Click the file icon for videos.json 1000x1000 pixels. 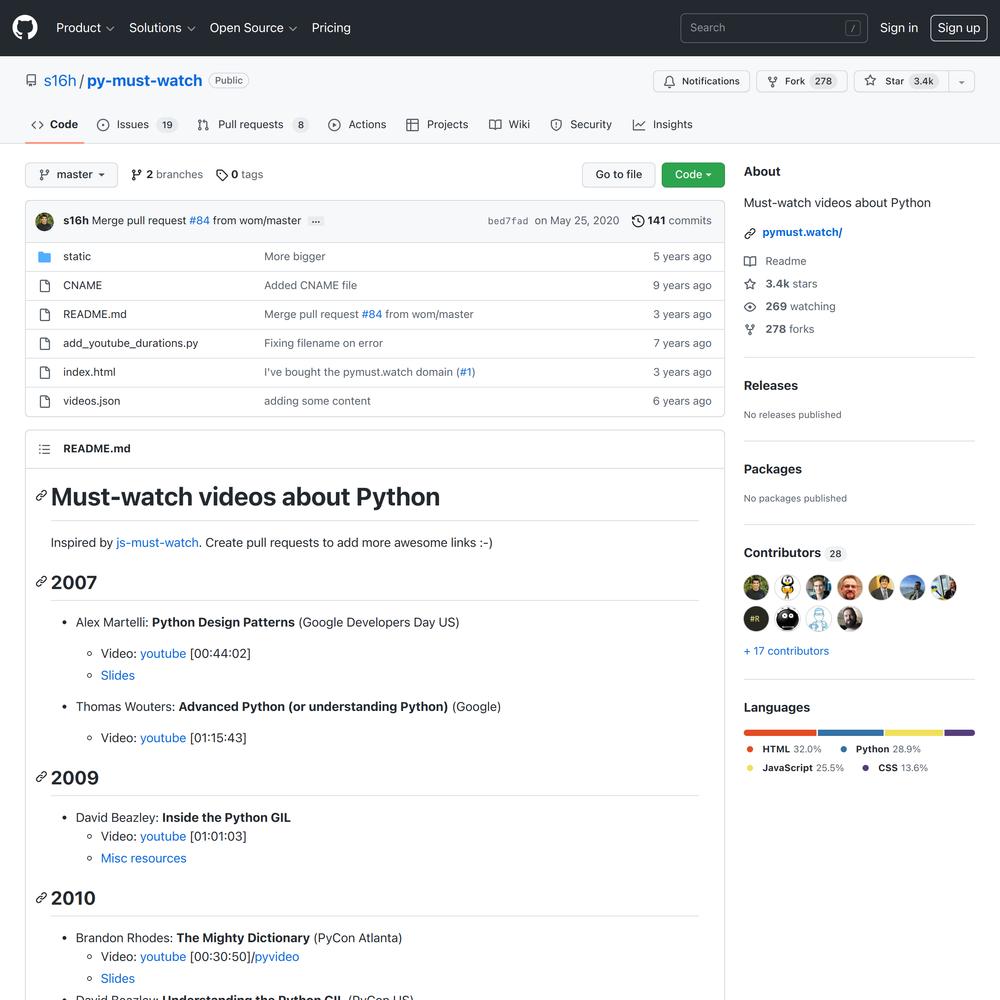[45, 401]
